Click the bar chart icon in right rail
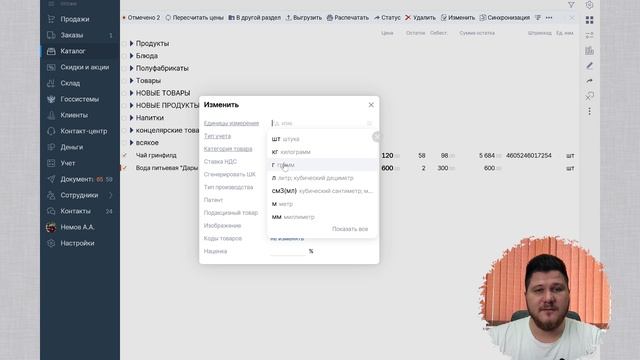 [x=589, y=51]
